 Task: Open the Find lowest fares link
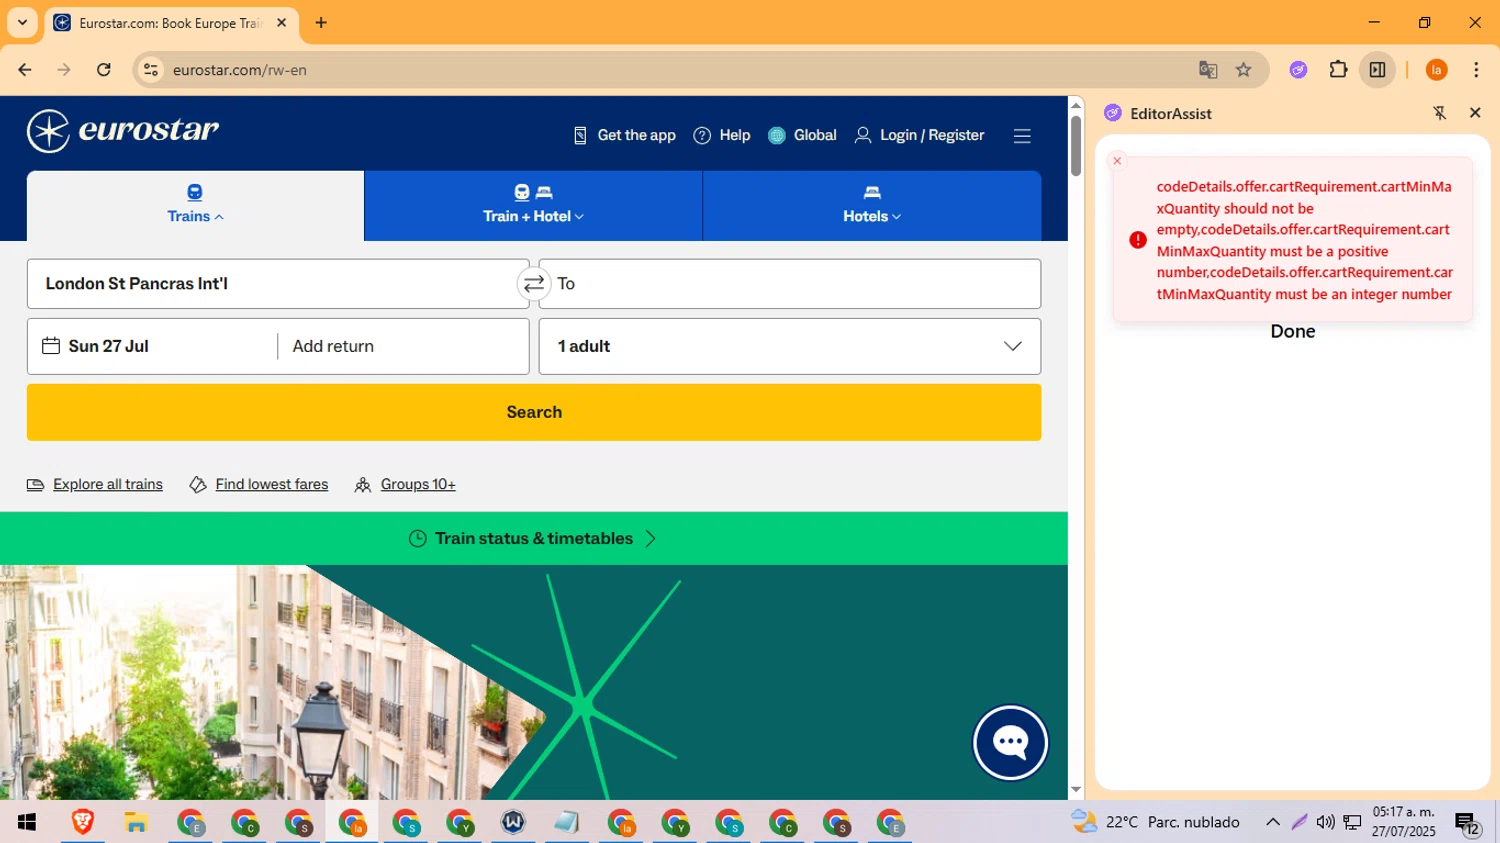[x=271, y=484]
